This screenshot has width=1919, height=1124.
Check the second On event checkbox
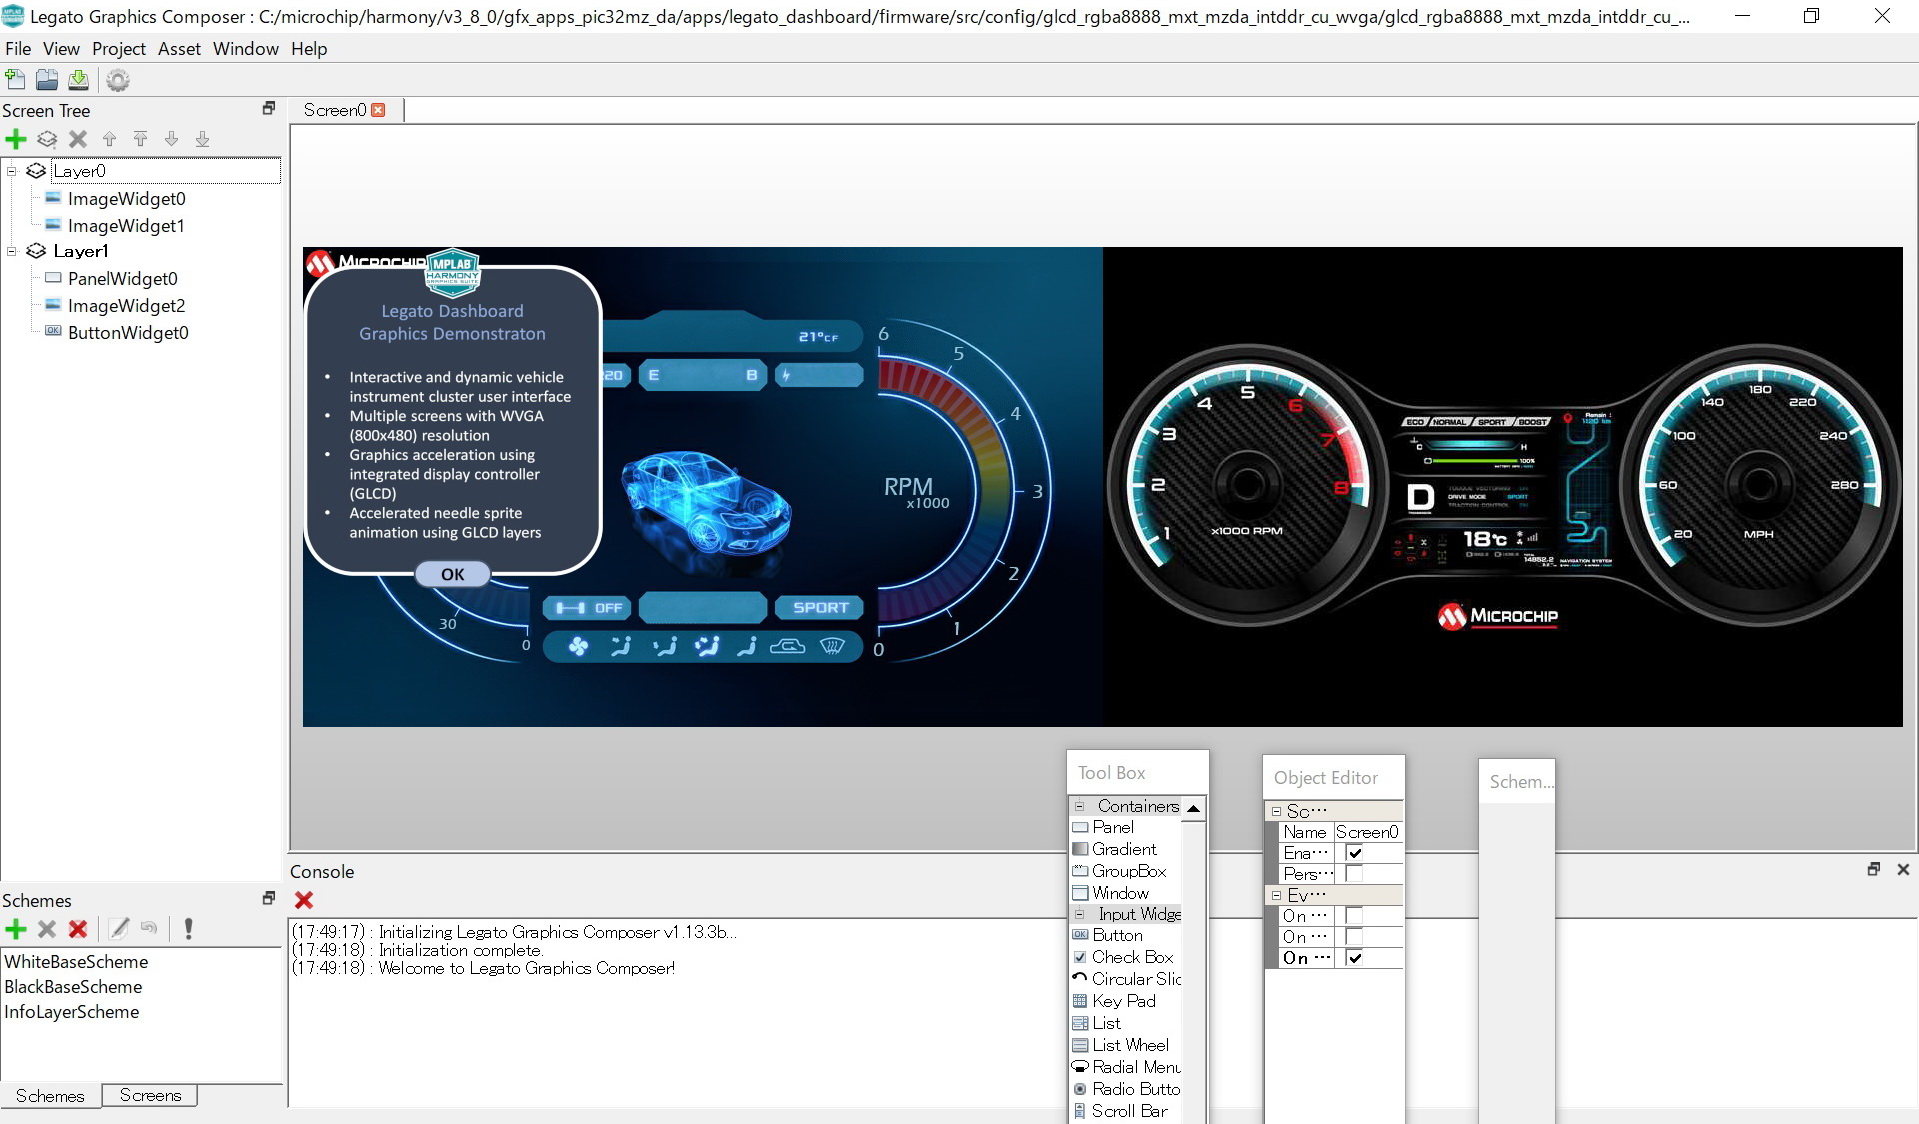1354,937
